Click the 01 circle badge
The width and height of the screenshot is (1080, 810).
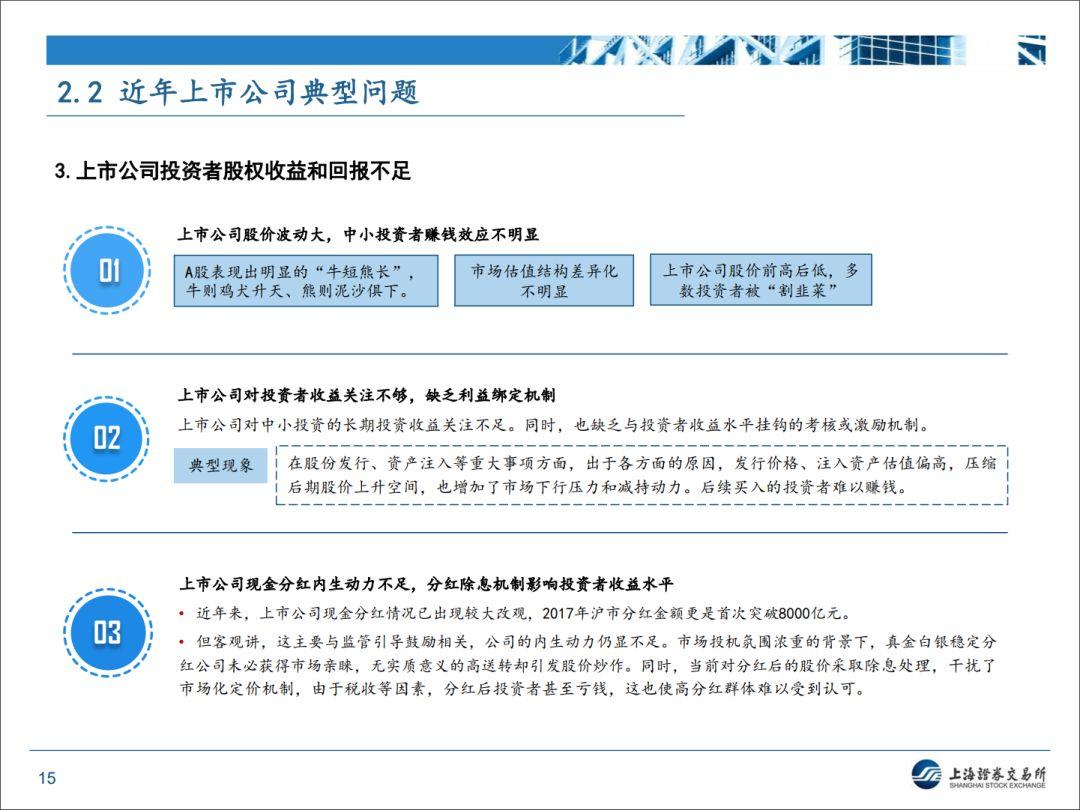(107, 271)
